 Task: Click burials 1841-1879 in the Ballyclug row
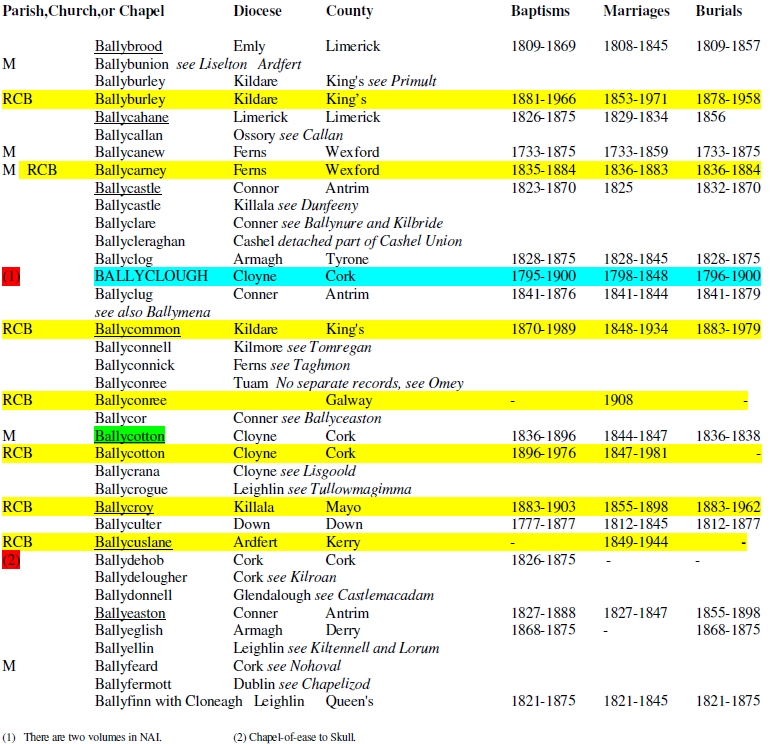click(x=728, y=294)
